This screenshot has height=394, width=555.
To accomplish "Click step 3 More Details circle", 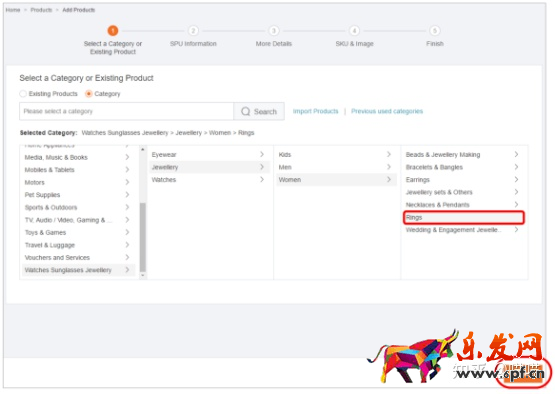I will [274, 31].
